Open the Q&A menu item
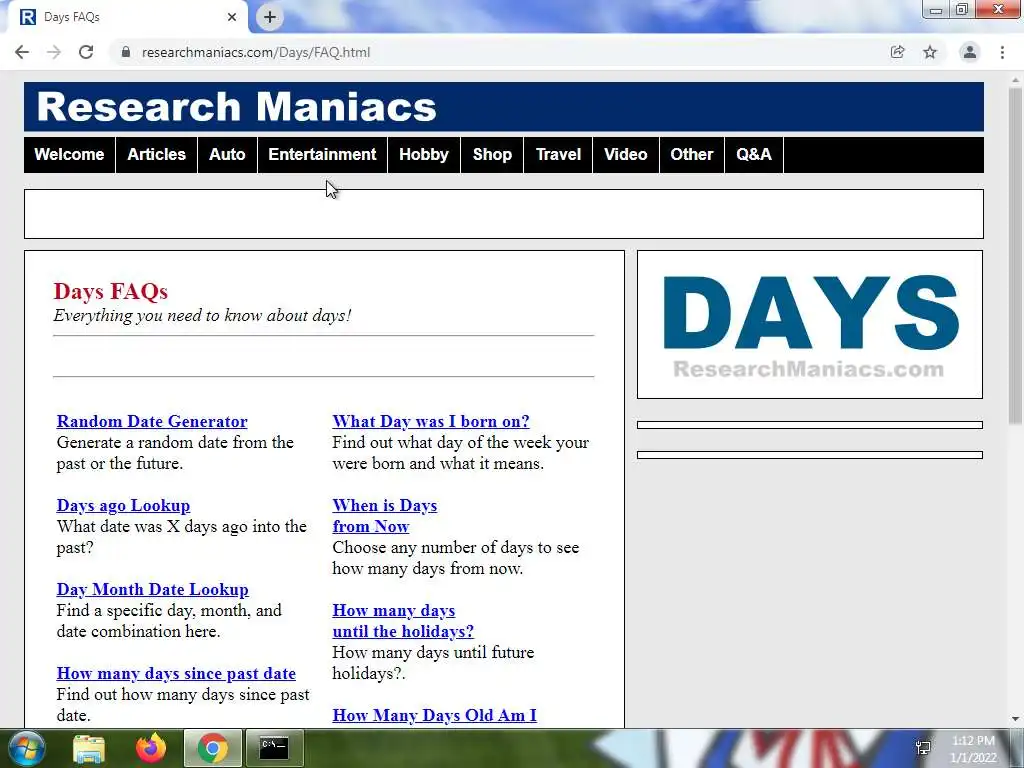This screenshot has width=1024, height=768. pyautogui.click(x=754, y=155)
